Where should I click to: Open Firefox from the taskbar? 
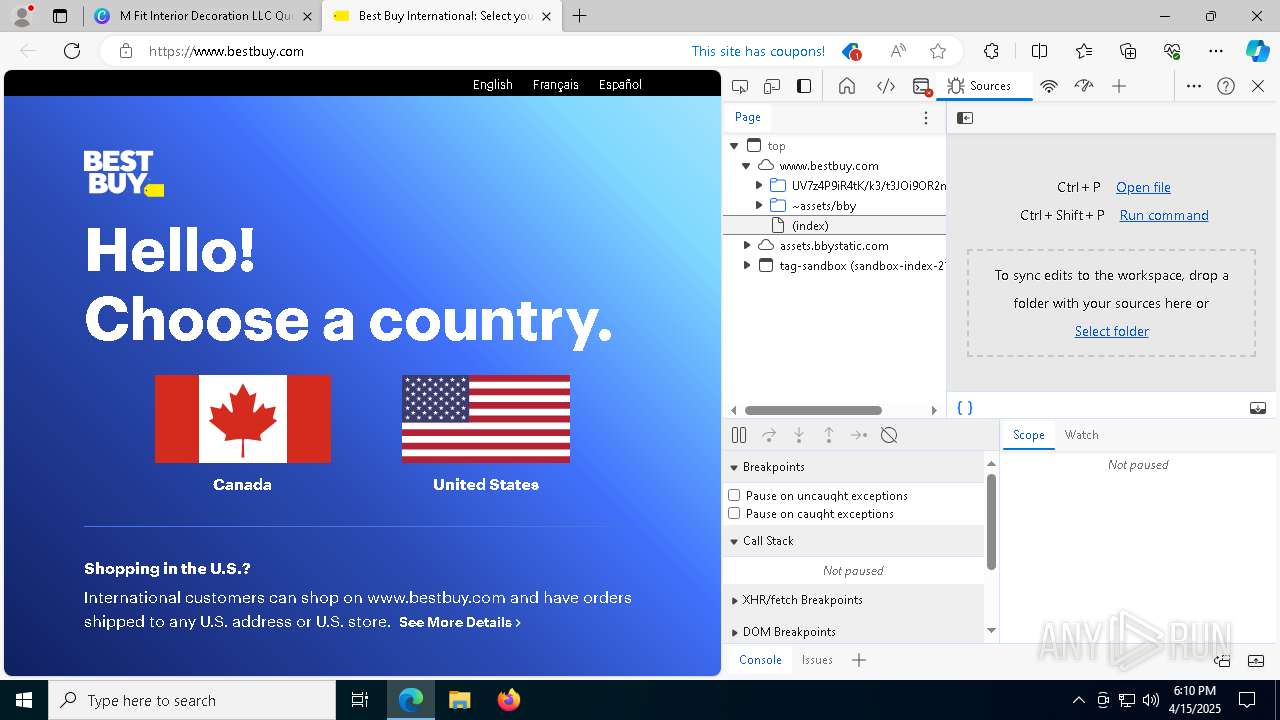(509, 700)
